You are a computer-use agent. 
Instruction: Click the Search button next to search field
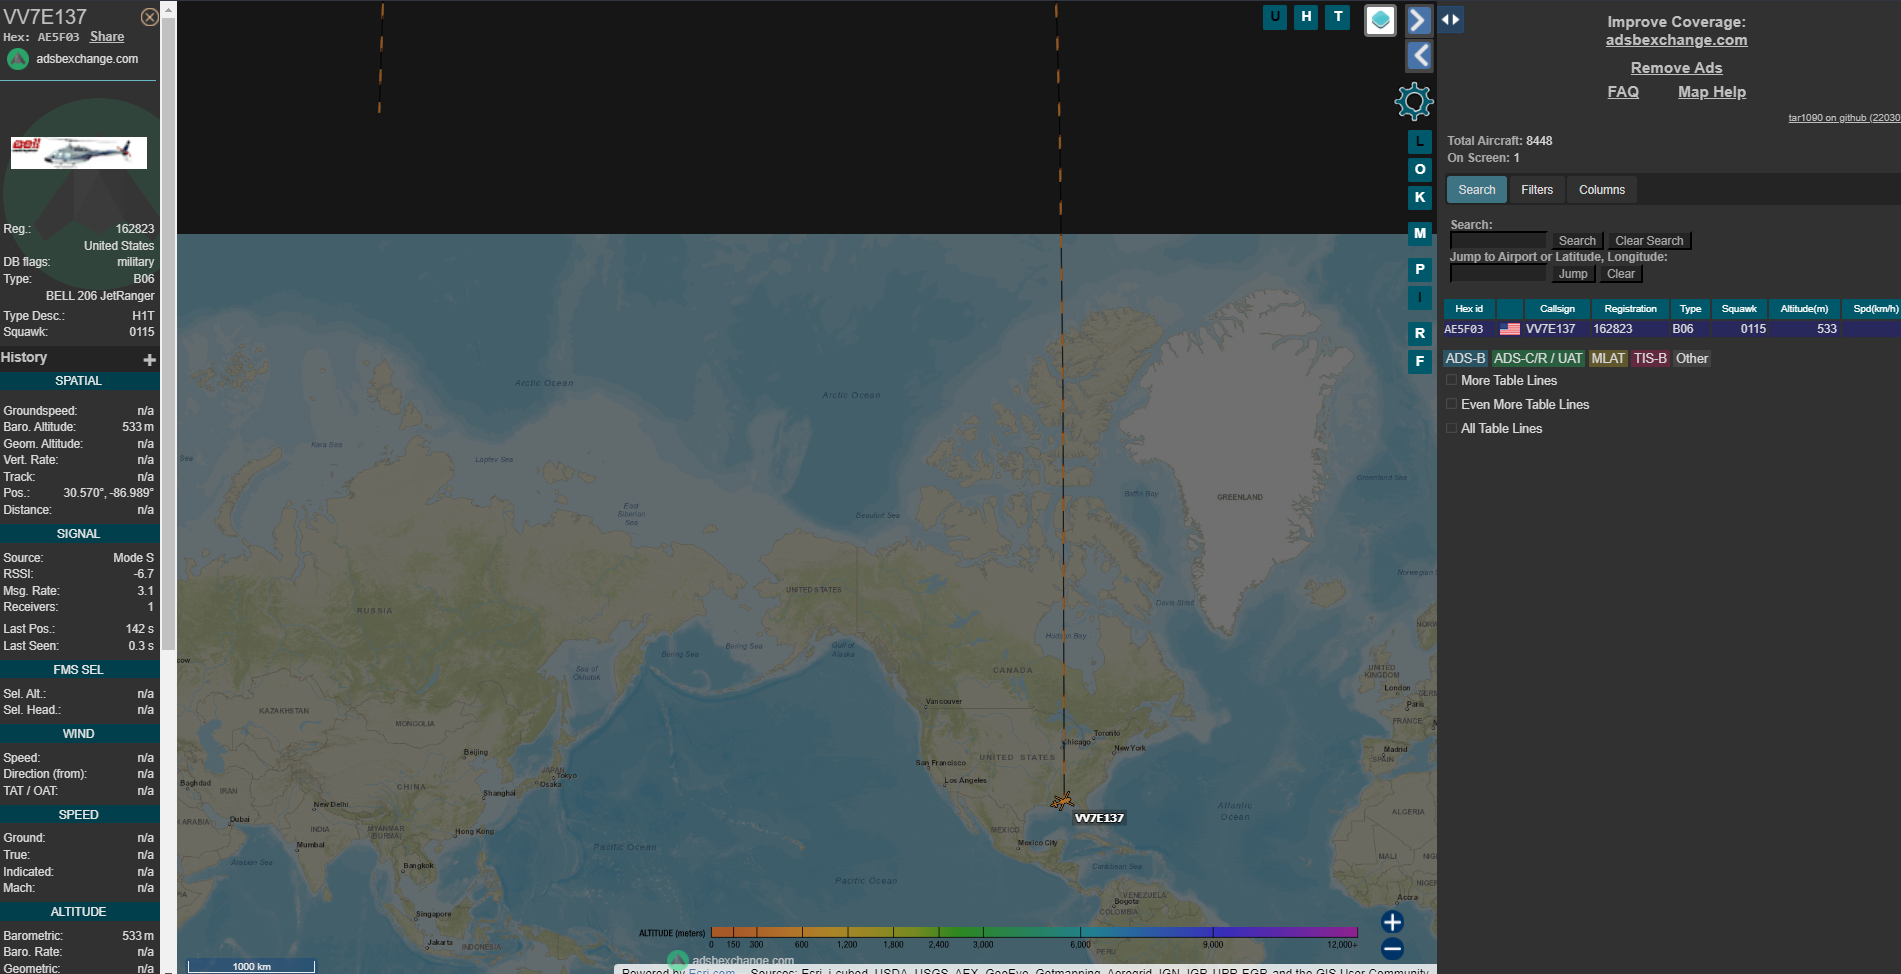tap(1577, 241)
